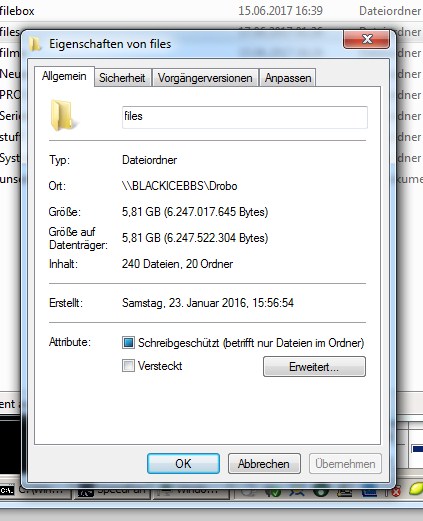Click the lime green tray icon
This screenshot has height=521, width=423.
415,490
